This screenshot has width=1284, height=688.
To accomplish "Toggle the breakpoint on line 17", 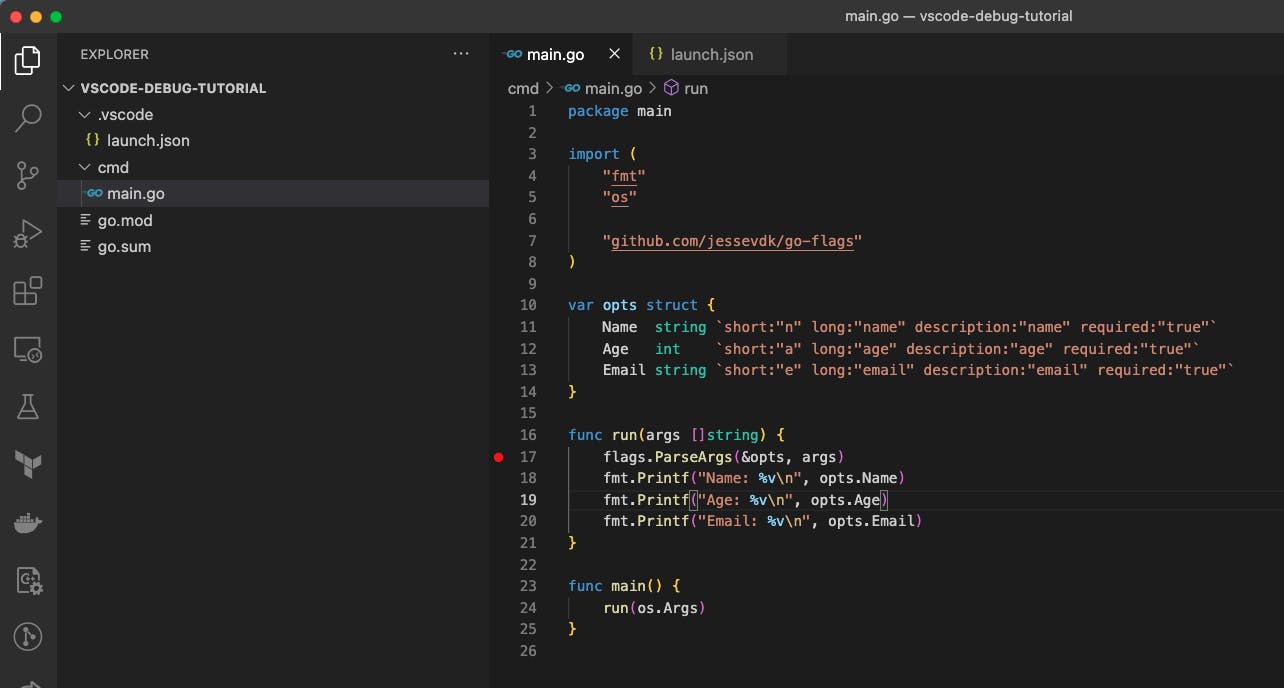I will coord(498,456).
